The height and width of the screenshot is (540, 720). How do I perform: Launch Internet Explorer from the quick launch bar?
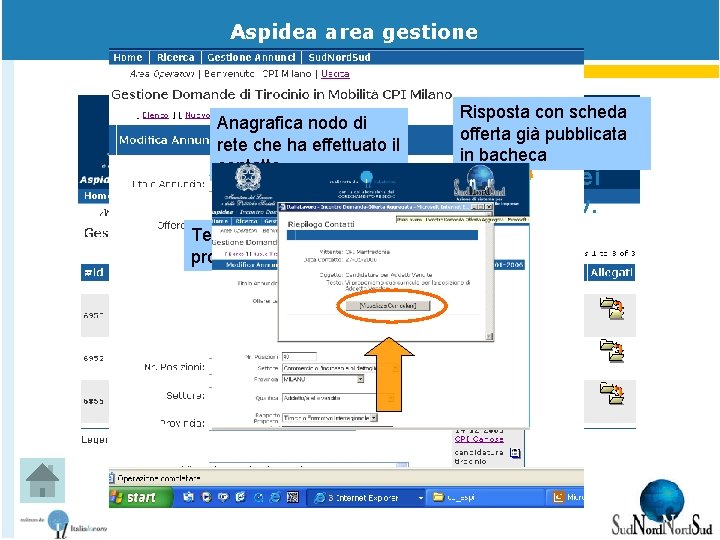pyautogui.click(x=275, y=498)
